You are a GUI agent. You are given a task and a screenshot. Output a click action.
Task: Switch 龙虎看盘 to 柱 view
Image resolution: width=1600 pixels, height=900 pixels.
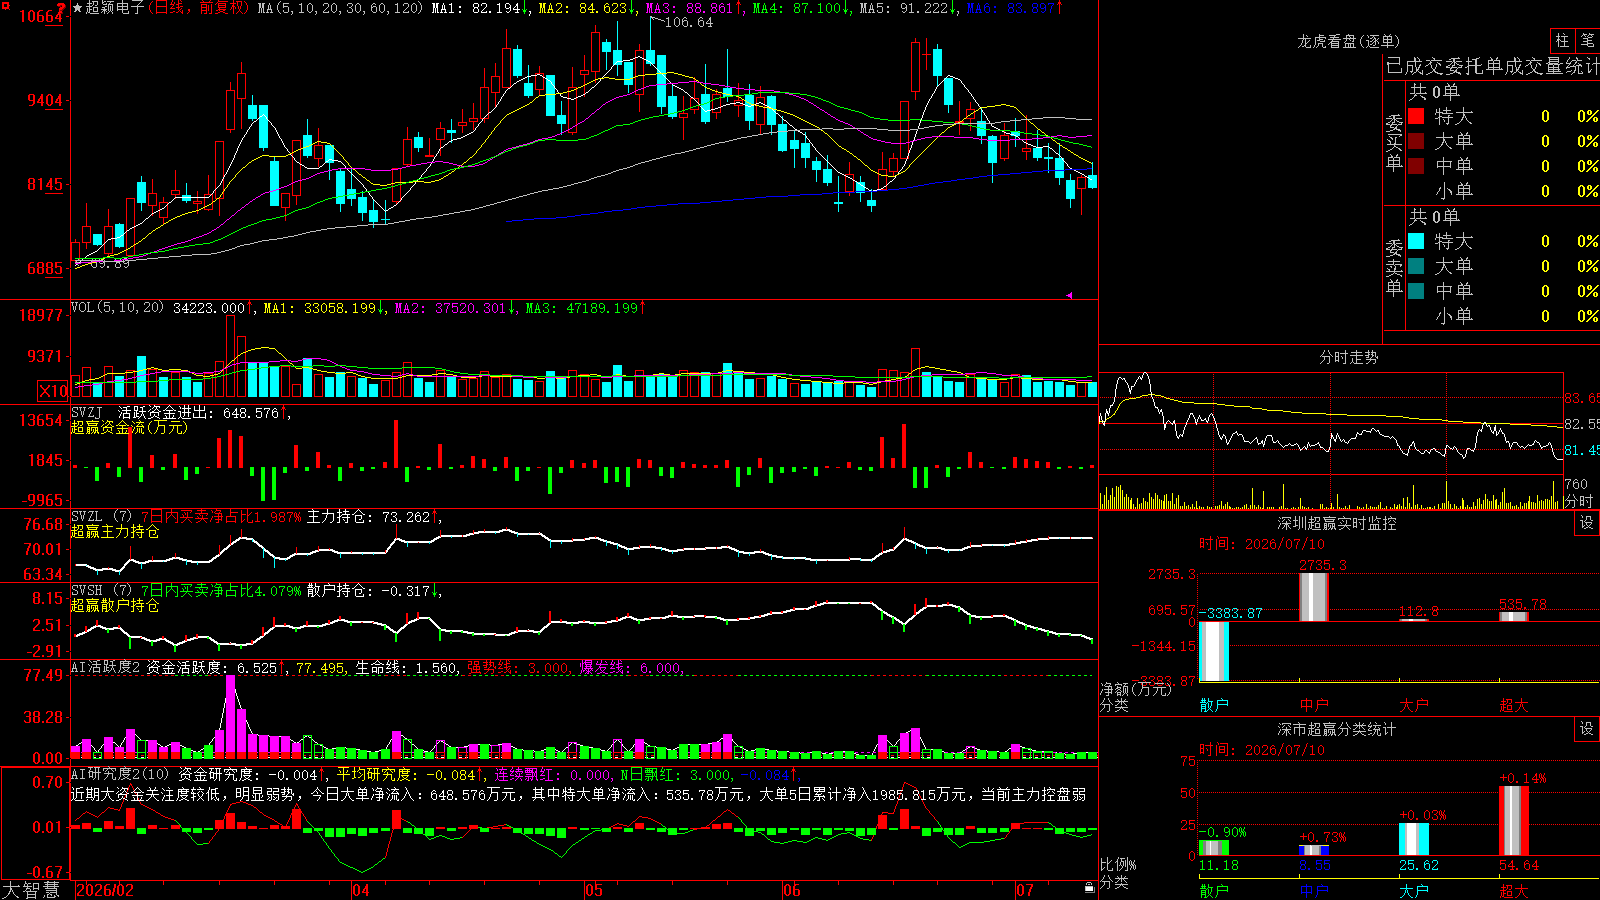pyautogui.click(x=1562, y=40)
